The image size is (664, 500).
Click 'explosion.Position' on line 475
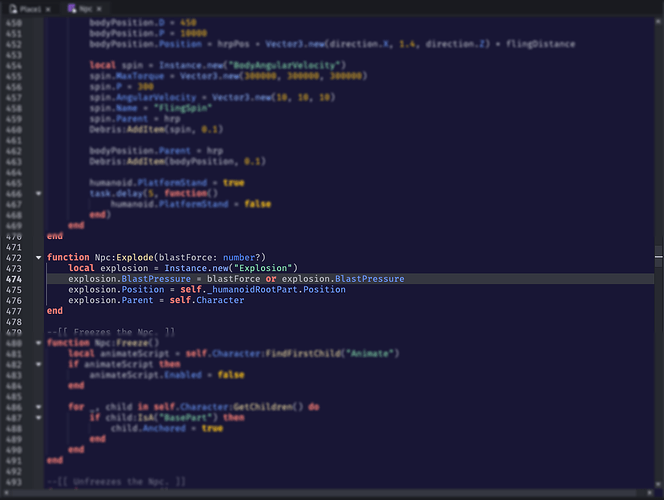click(x=116, y=290)
